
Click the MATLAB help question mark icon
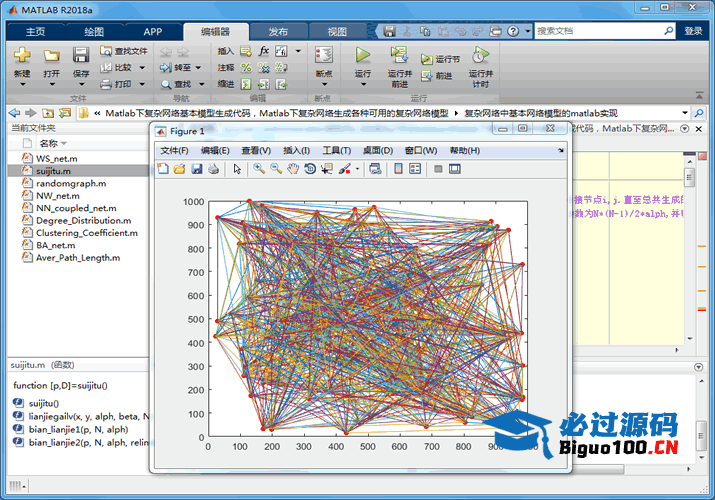pyautogui.click(x=513, y=31)
